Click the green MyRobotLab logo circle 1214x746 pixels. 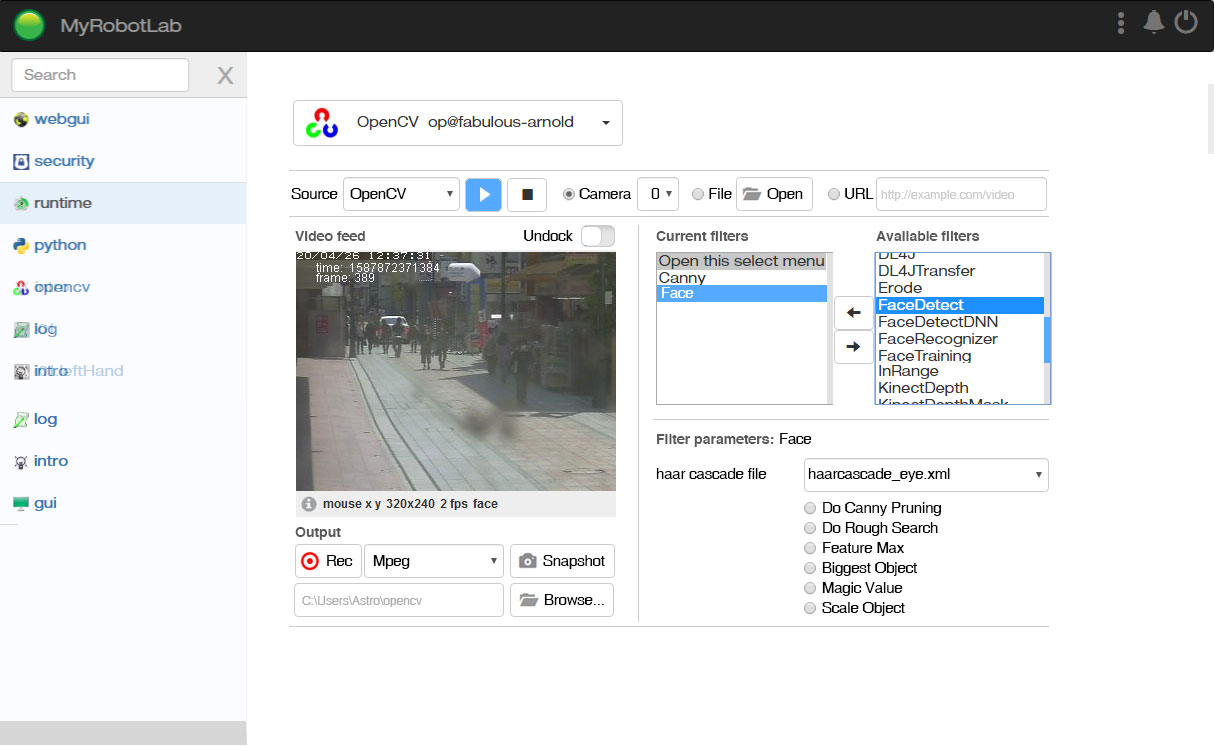point(30,25)
